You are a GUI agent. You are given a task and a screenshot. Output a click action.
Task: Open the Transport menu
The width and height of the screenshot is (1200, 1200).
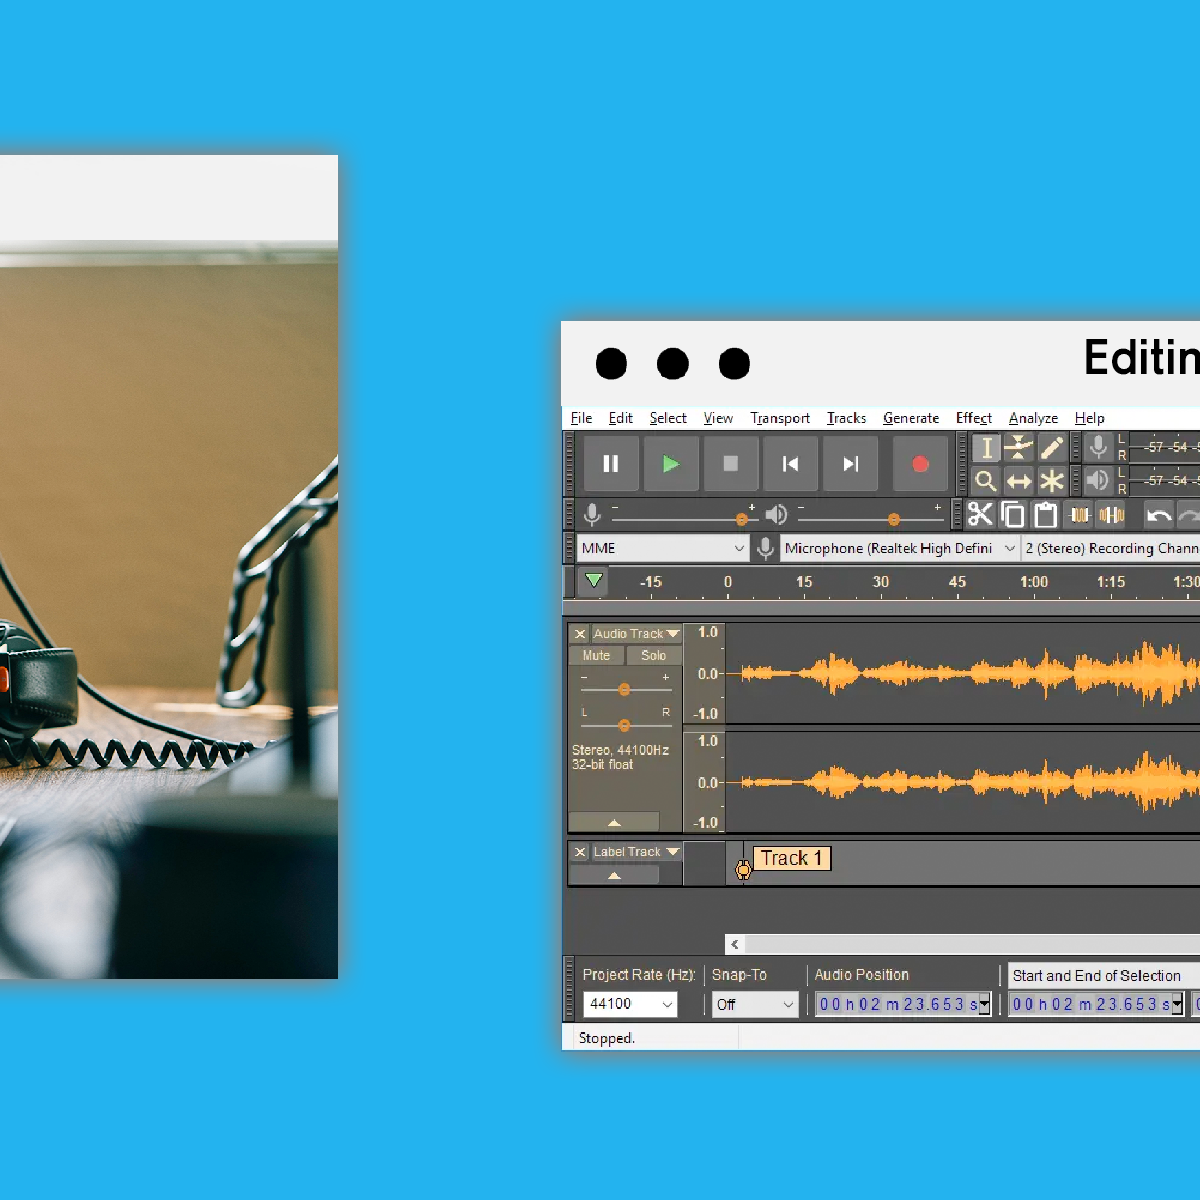click(780, 418)
